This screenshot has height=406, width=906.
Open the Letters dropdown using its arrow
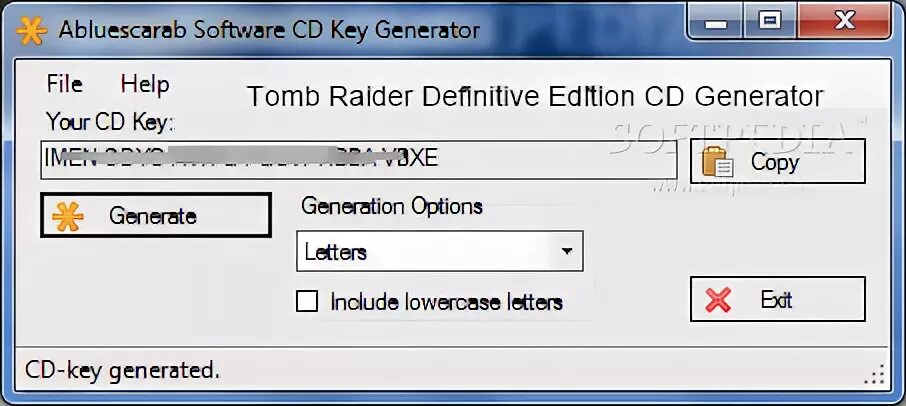(x=567, y=251)
